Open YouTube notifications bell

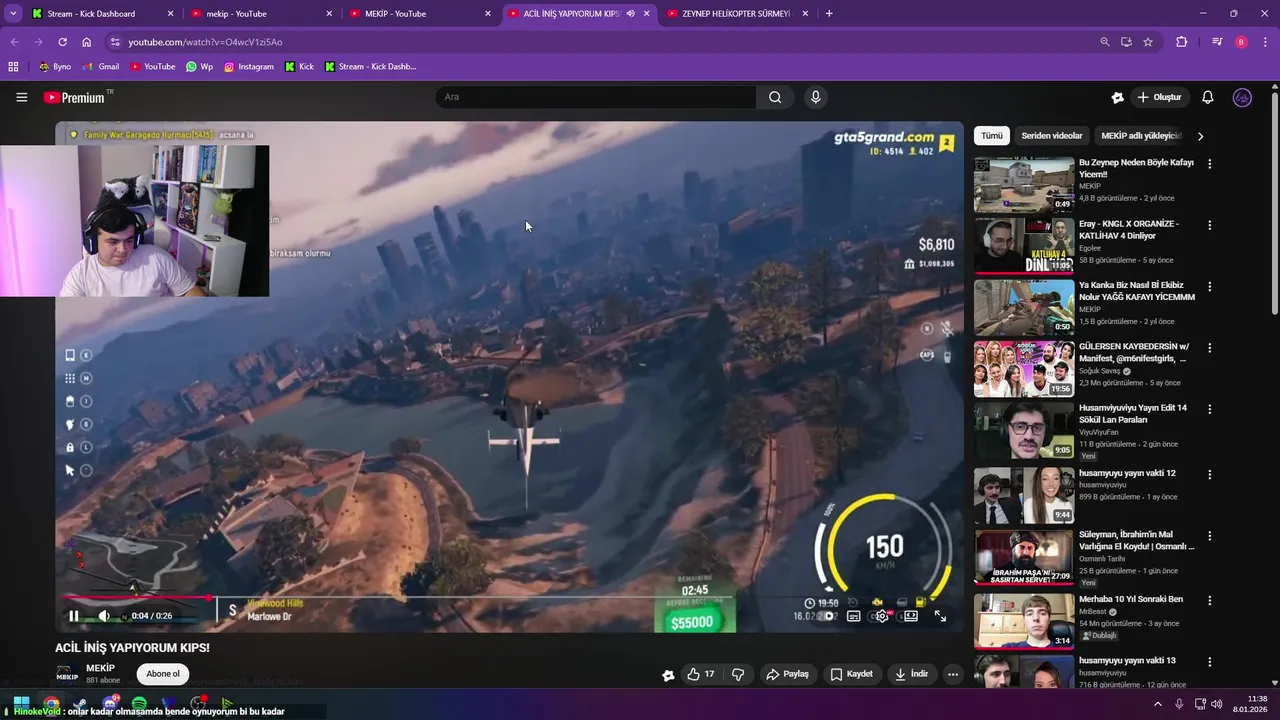point(1208,97)
